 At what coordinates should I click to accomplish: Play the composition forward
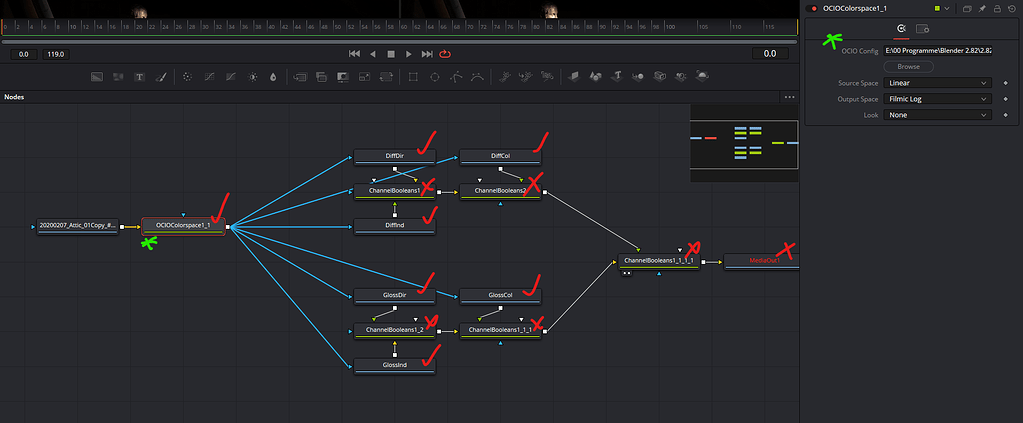(x=409, y=54)
